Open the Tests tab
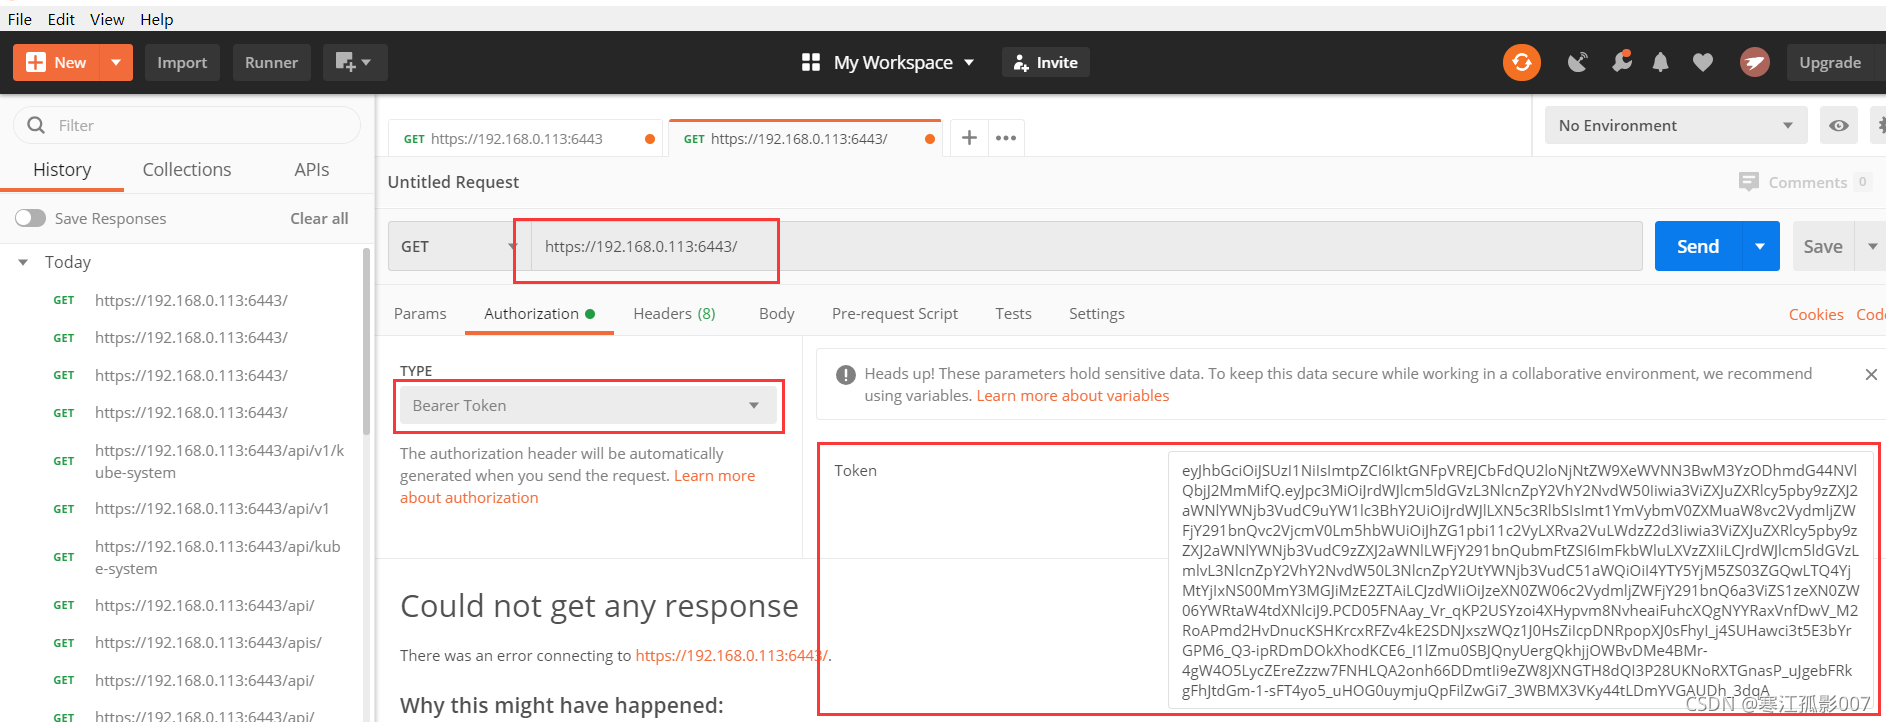This screenshot has height=722, width=1886. point(1013,314)
